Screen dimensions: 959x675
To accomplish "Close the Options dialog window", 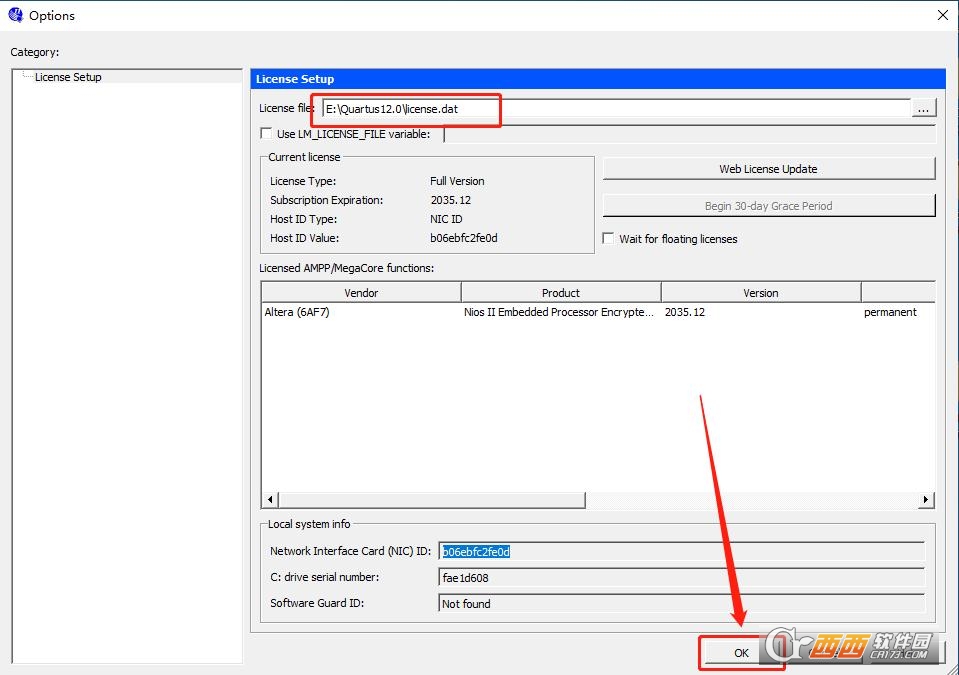I will click(943, 15).
